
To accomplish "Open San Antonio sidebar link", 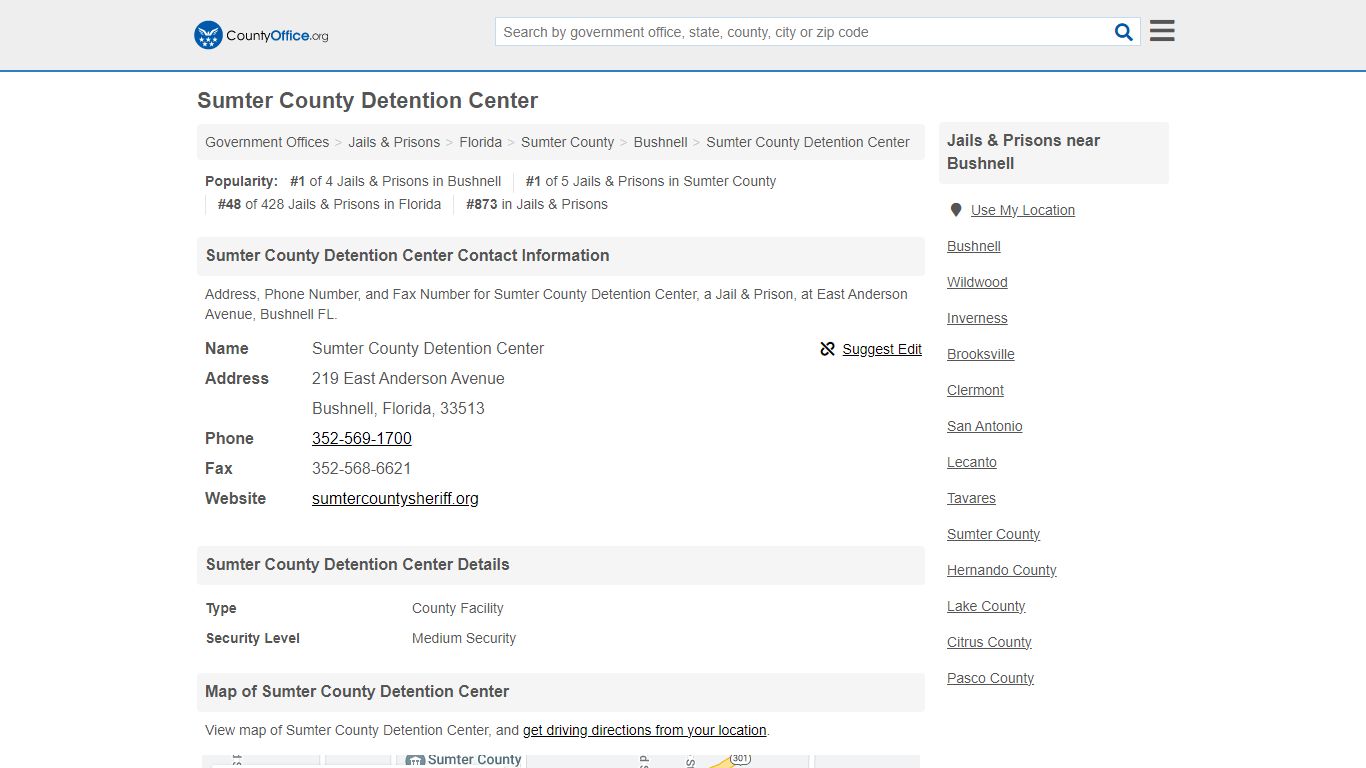I will [x=985, y=426].
